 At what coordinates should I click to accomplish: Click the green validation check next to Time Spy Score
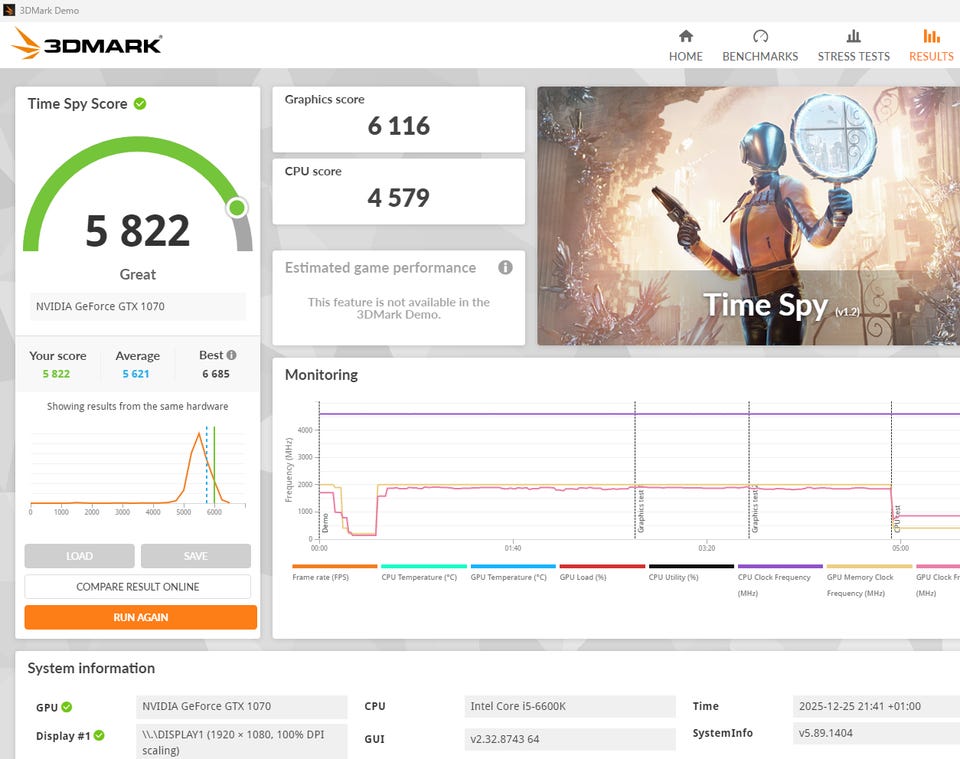point(140,103)
